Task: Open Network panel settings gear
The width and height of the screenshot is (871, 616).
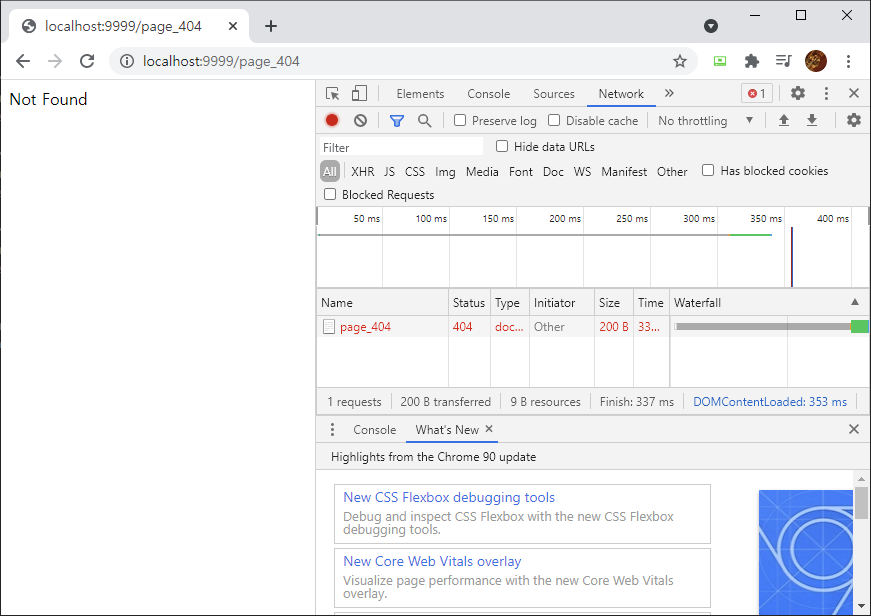Action: (854, 120)
